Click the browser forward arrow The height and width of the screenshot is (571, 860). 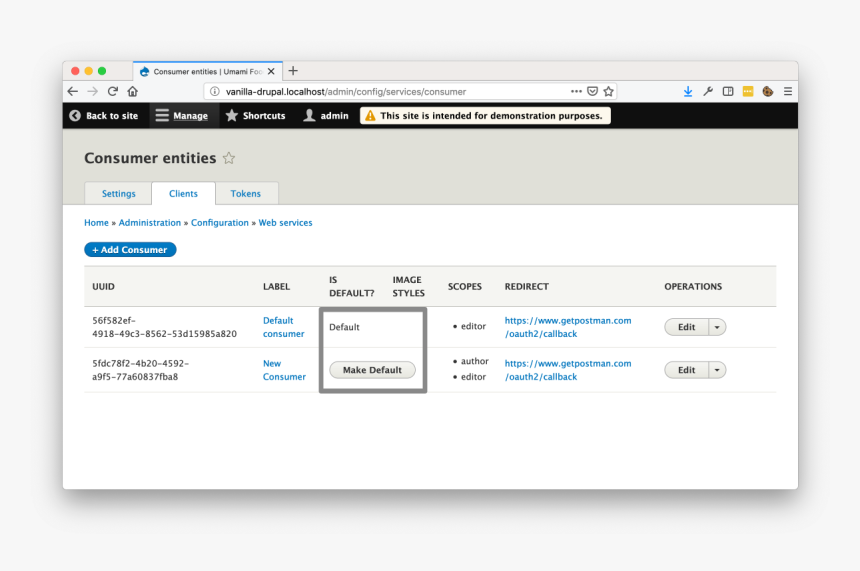tap(93, 92)
